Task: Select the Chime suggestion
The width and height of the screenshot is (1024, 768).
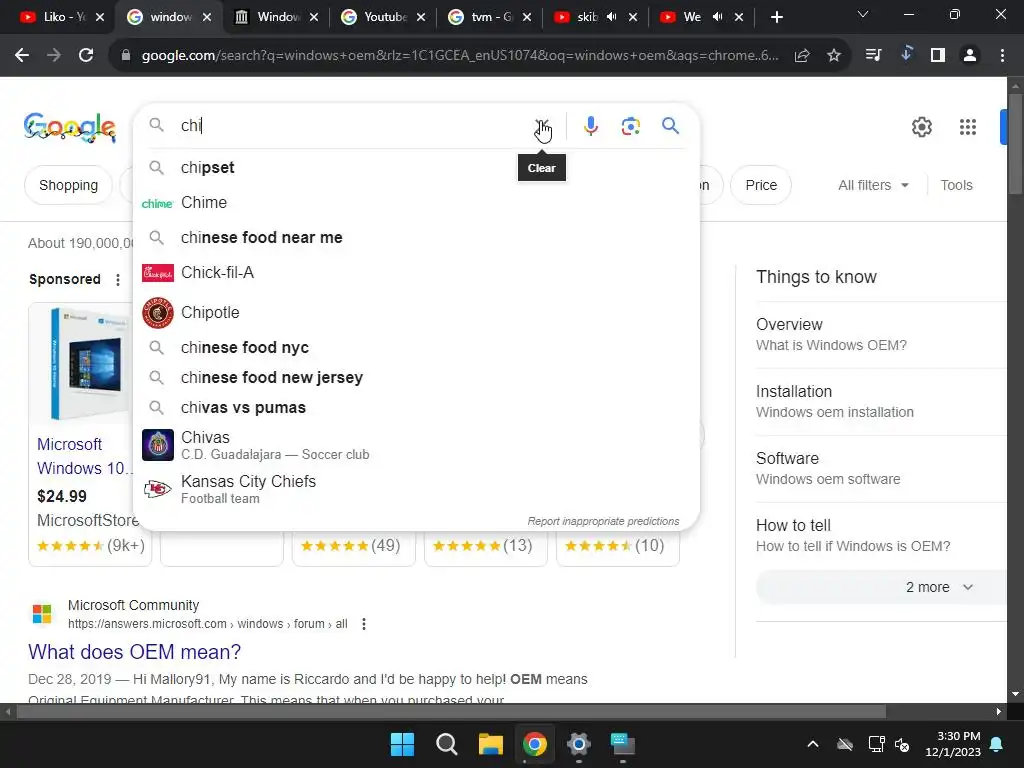Action: click(416, 202)
